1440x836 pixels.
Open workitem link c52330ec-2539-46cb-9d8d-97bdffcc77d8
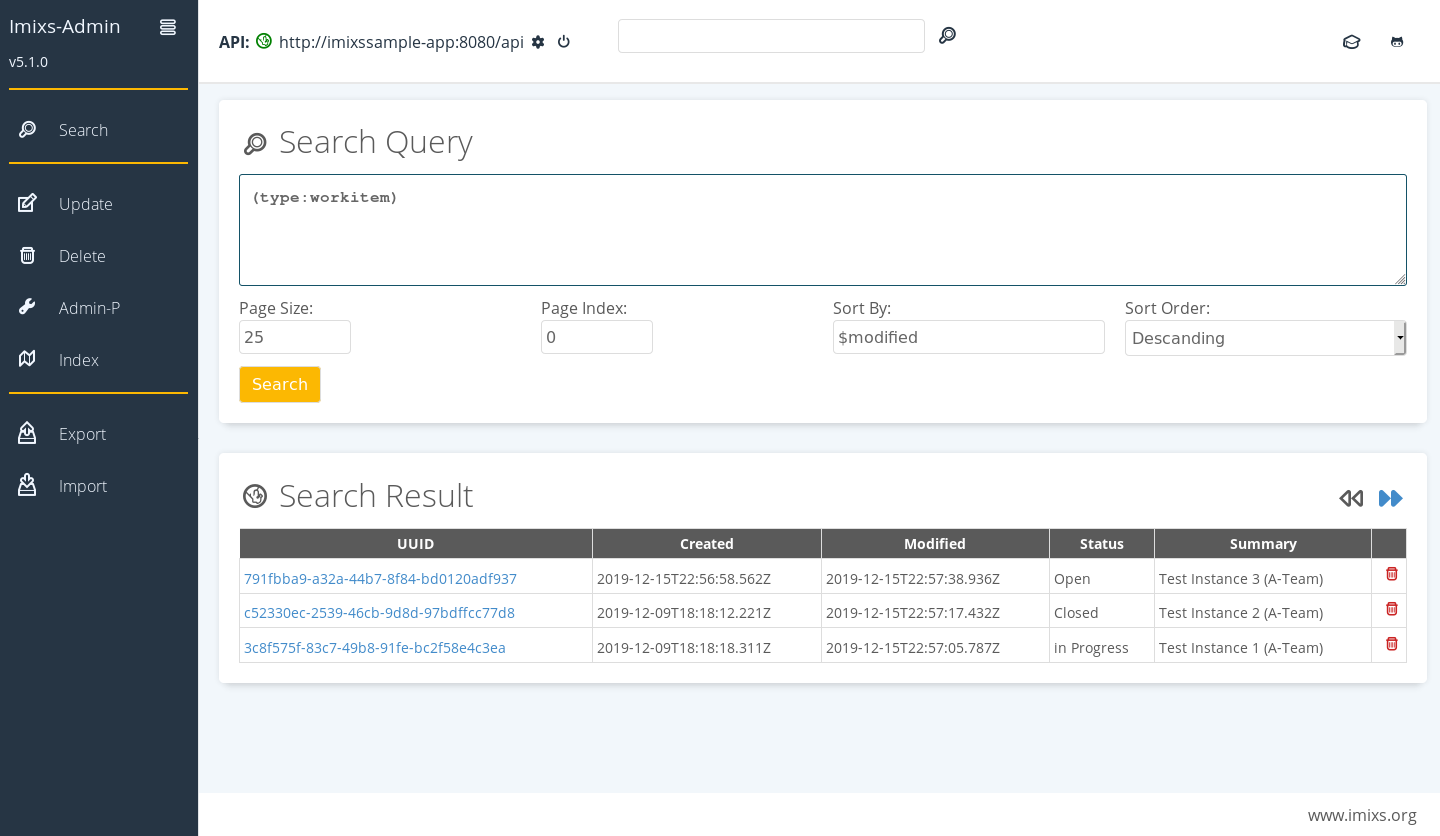click(x=379, y=613)
